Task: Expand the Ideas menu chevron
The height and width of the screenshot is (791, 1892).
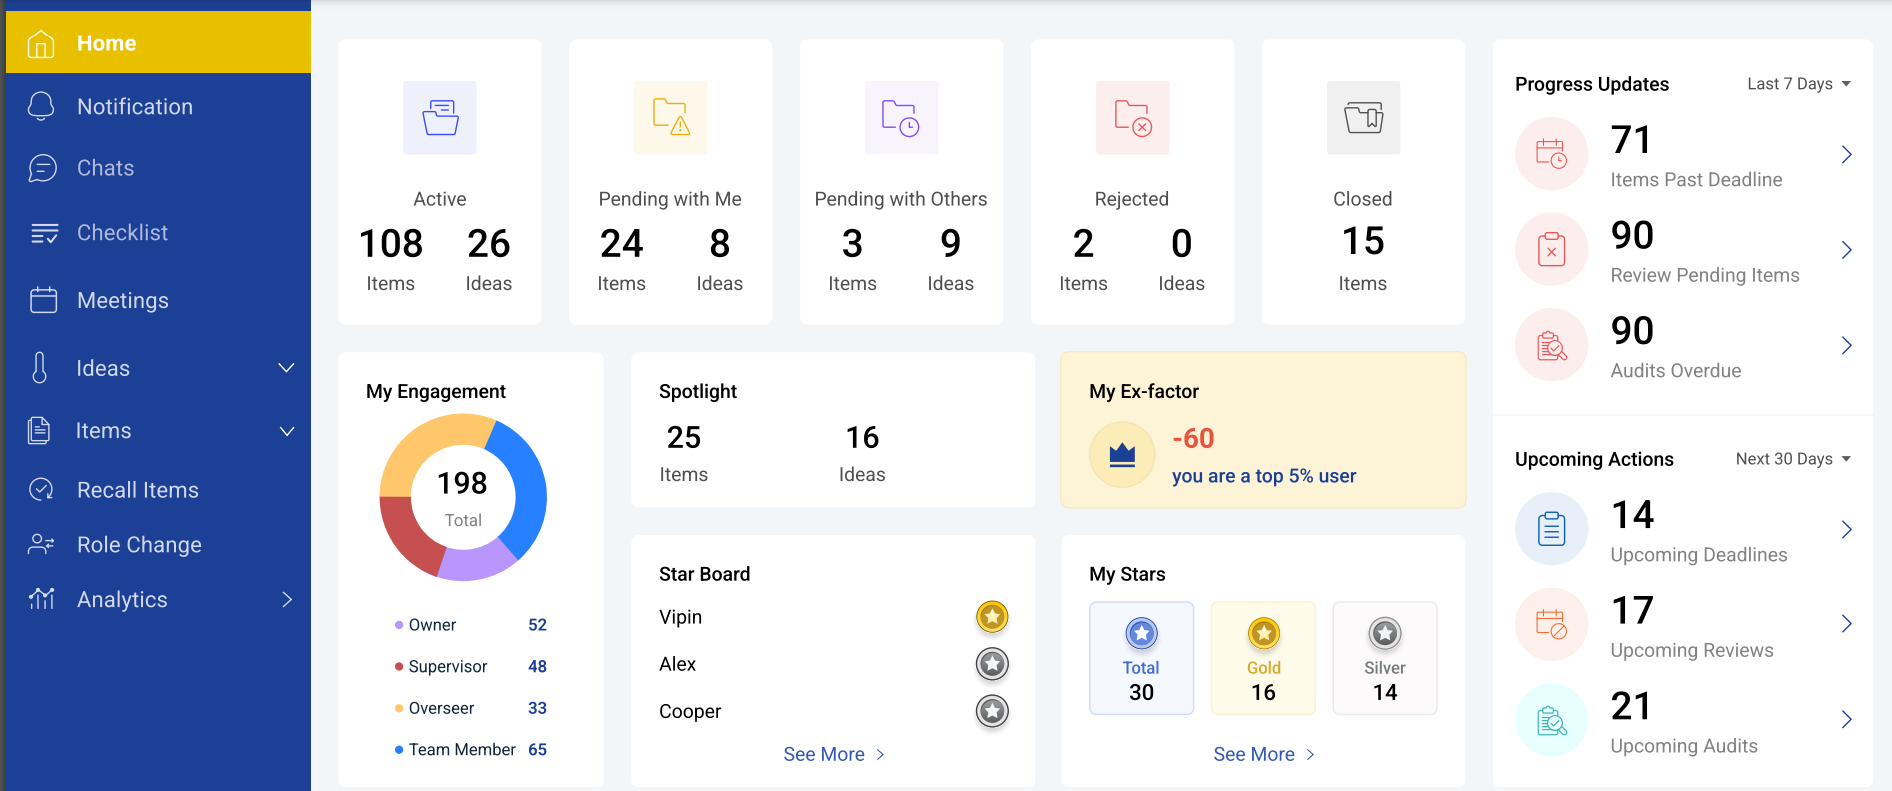Action: click(x=286, y=368)
